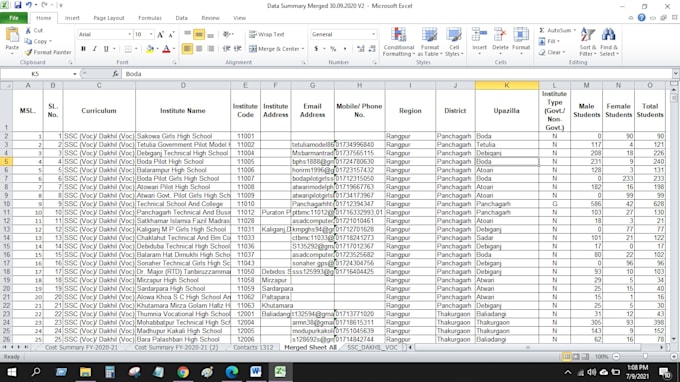Click the Increase Decimal icon
Screen dimensions: 680x382
[x=360, y=49]
